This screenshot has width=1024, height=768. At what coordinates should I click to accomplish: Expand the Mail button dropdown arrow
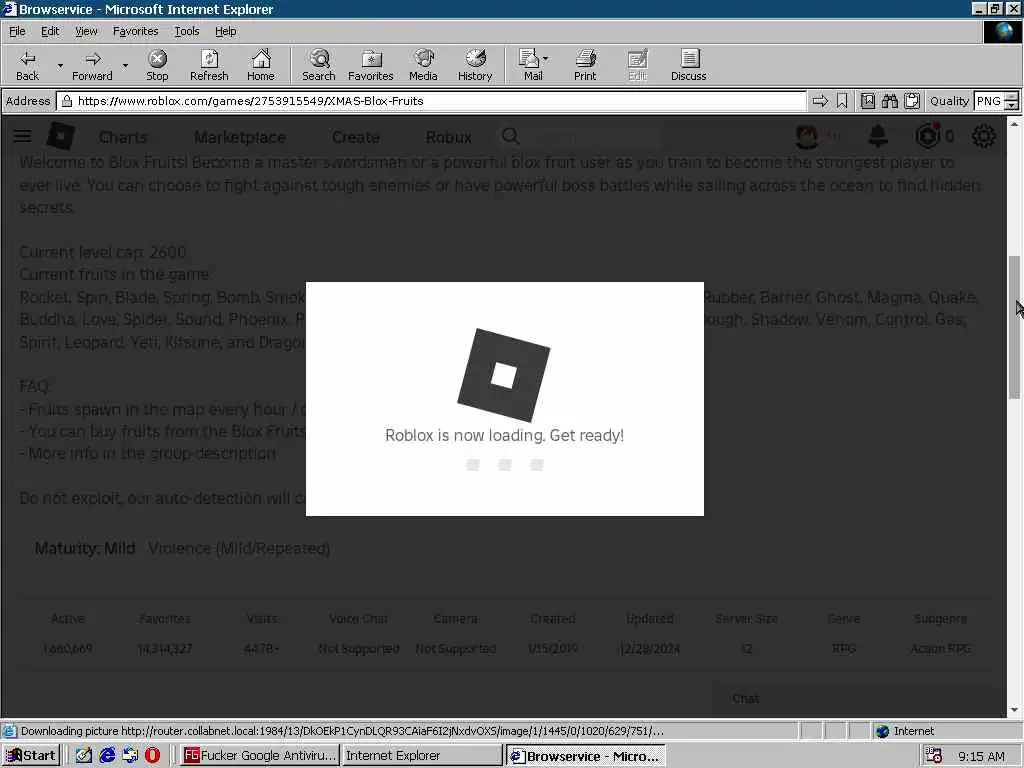pyautogui.click(x=546, y=59)
